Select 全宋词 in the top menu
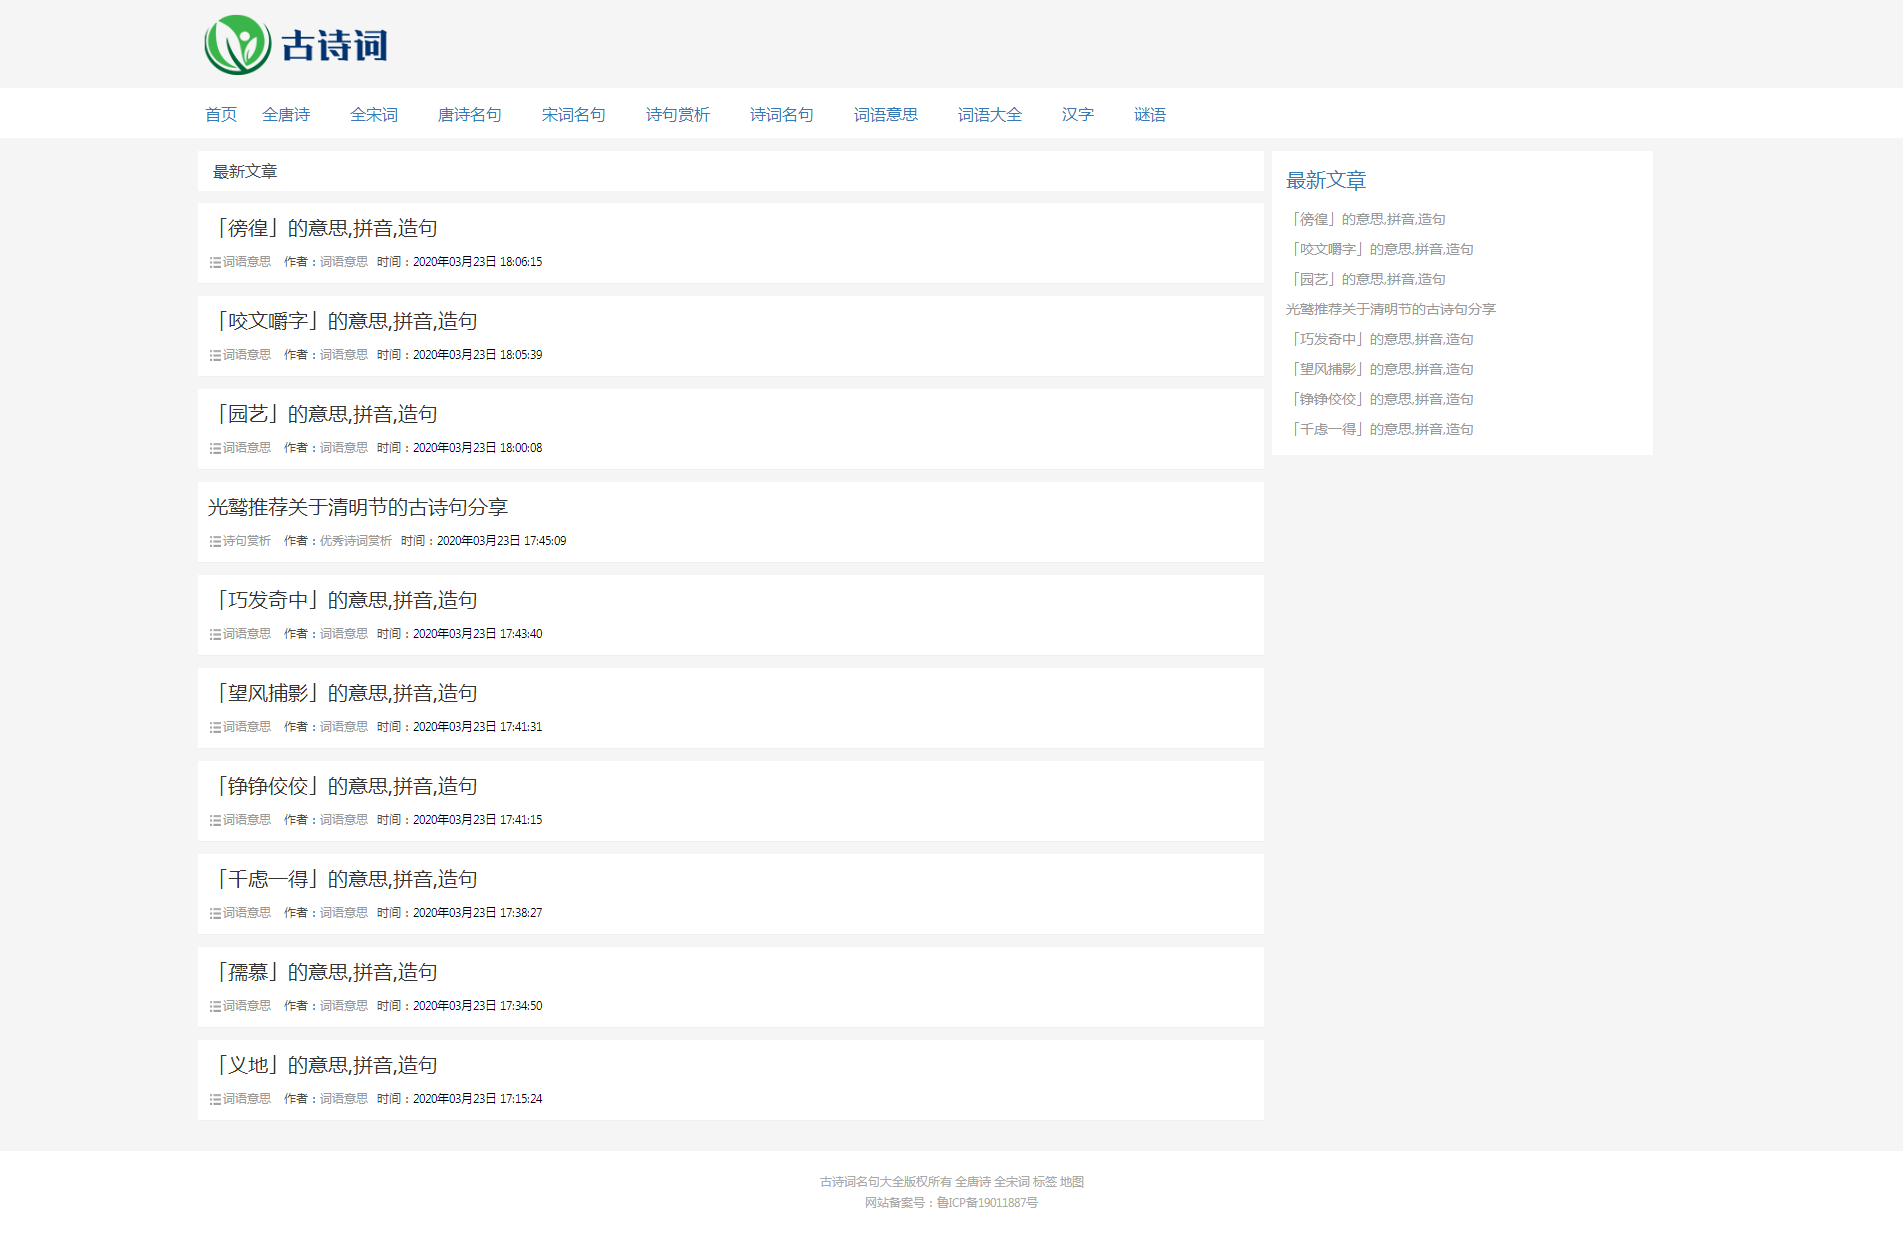Image resolution: width=1903 pixels, height=1233 pixels. (374, 115)
